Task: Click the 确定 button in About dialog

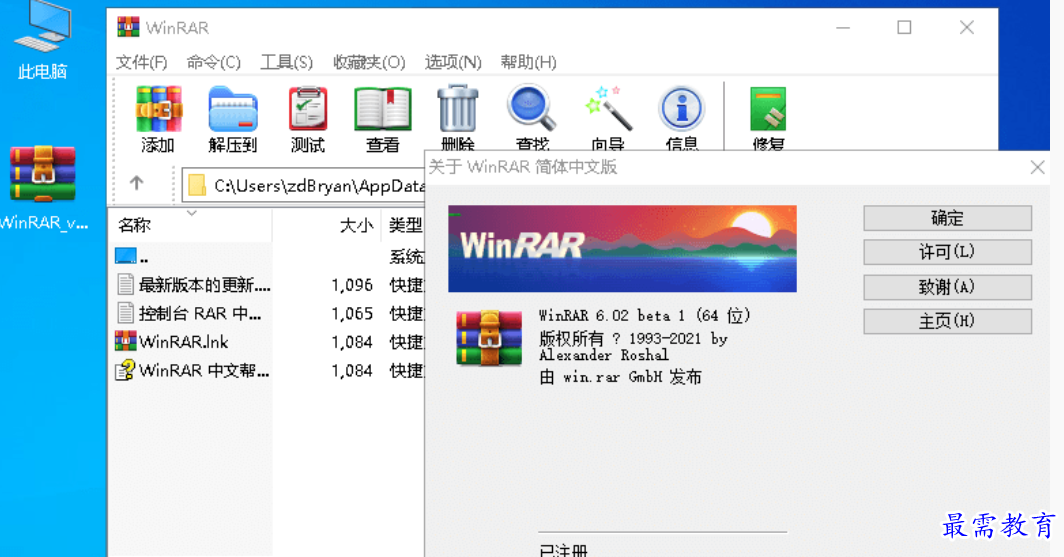Action: [947, 218]
